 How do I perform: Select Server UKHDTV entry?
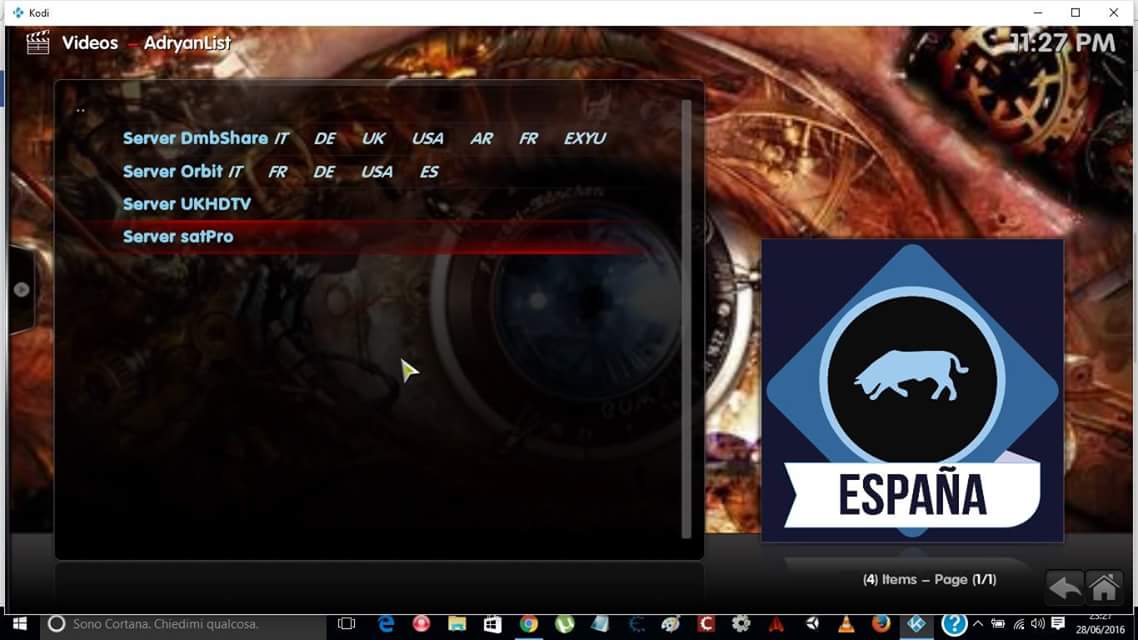186,204
